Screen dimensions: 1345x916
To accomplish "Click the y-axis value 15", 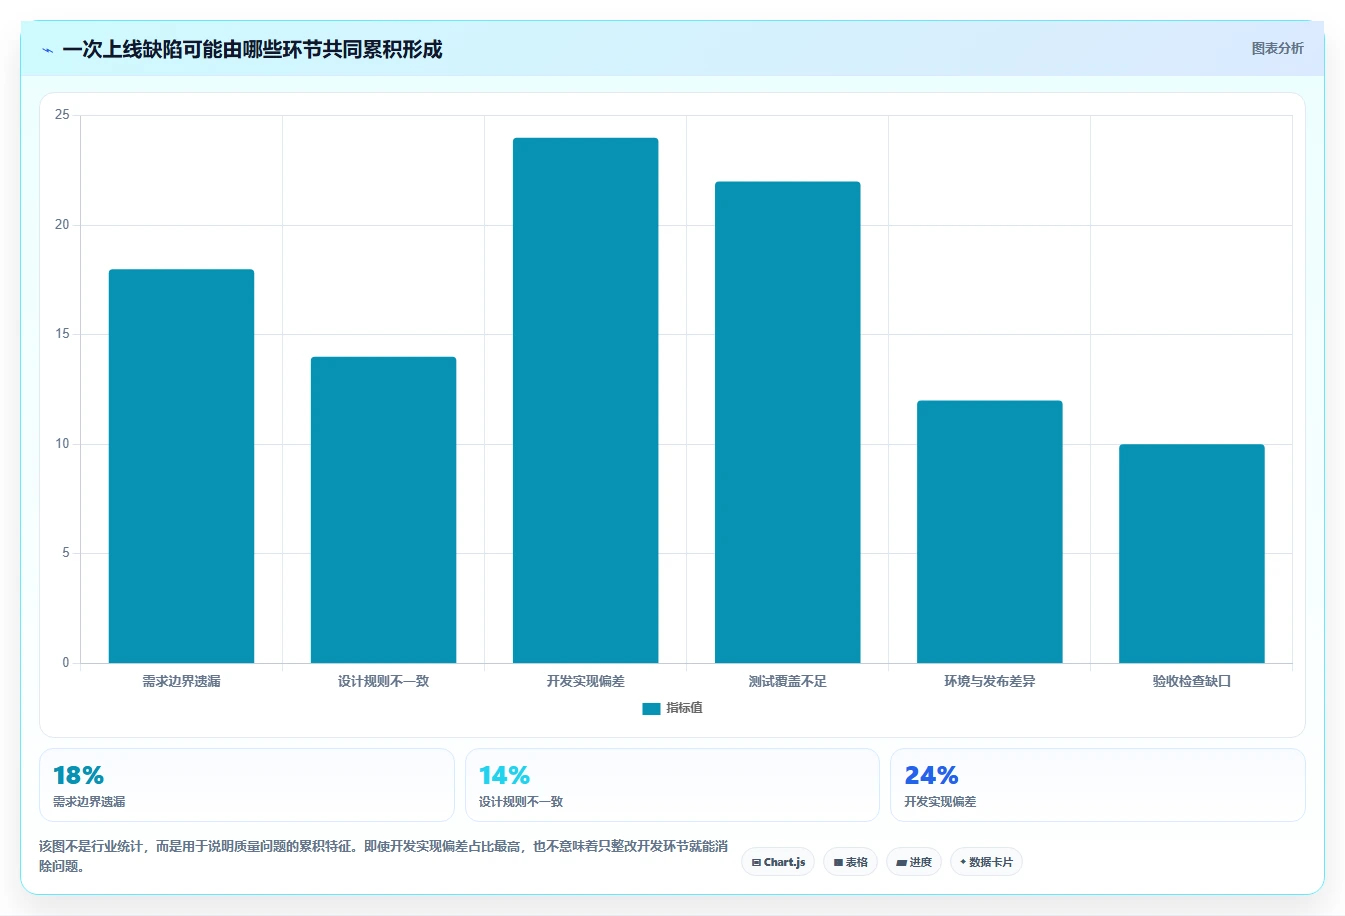I will (x=63, y=334).
